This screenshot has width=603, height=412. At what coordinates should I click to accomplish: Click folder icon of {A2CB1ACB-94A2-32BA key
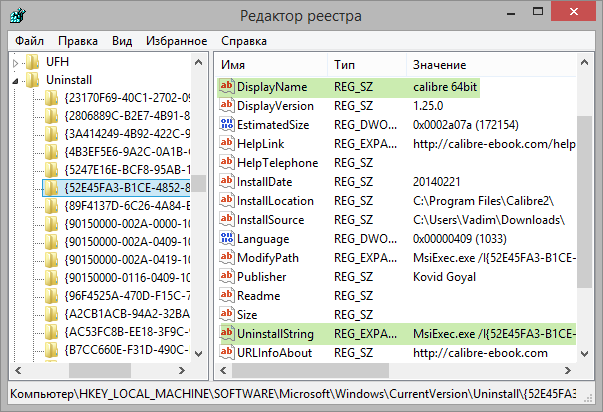51,314
